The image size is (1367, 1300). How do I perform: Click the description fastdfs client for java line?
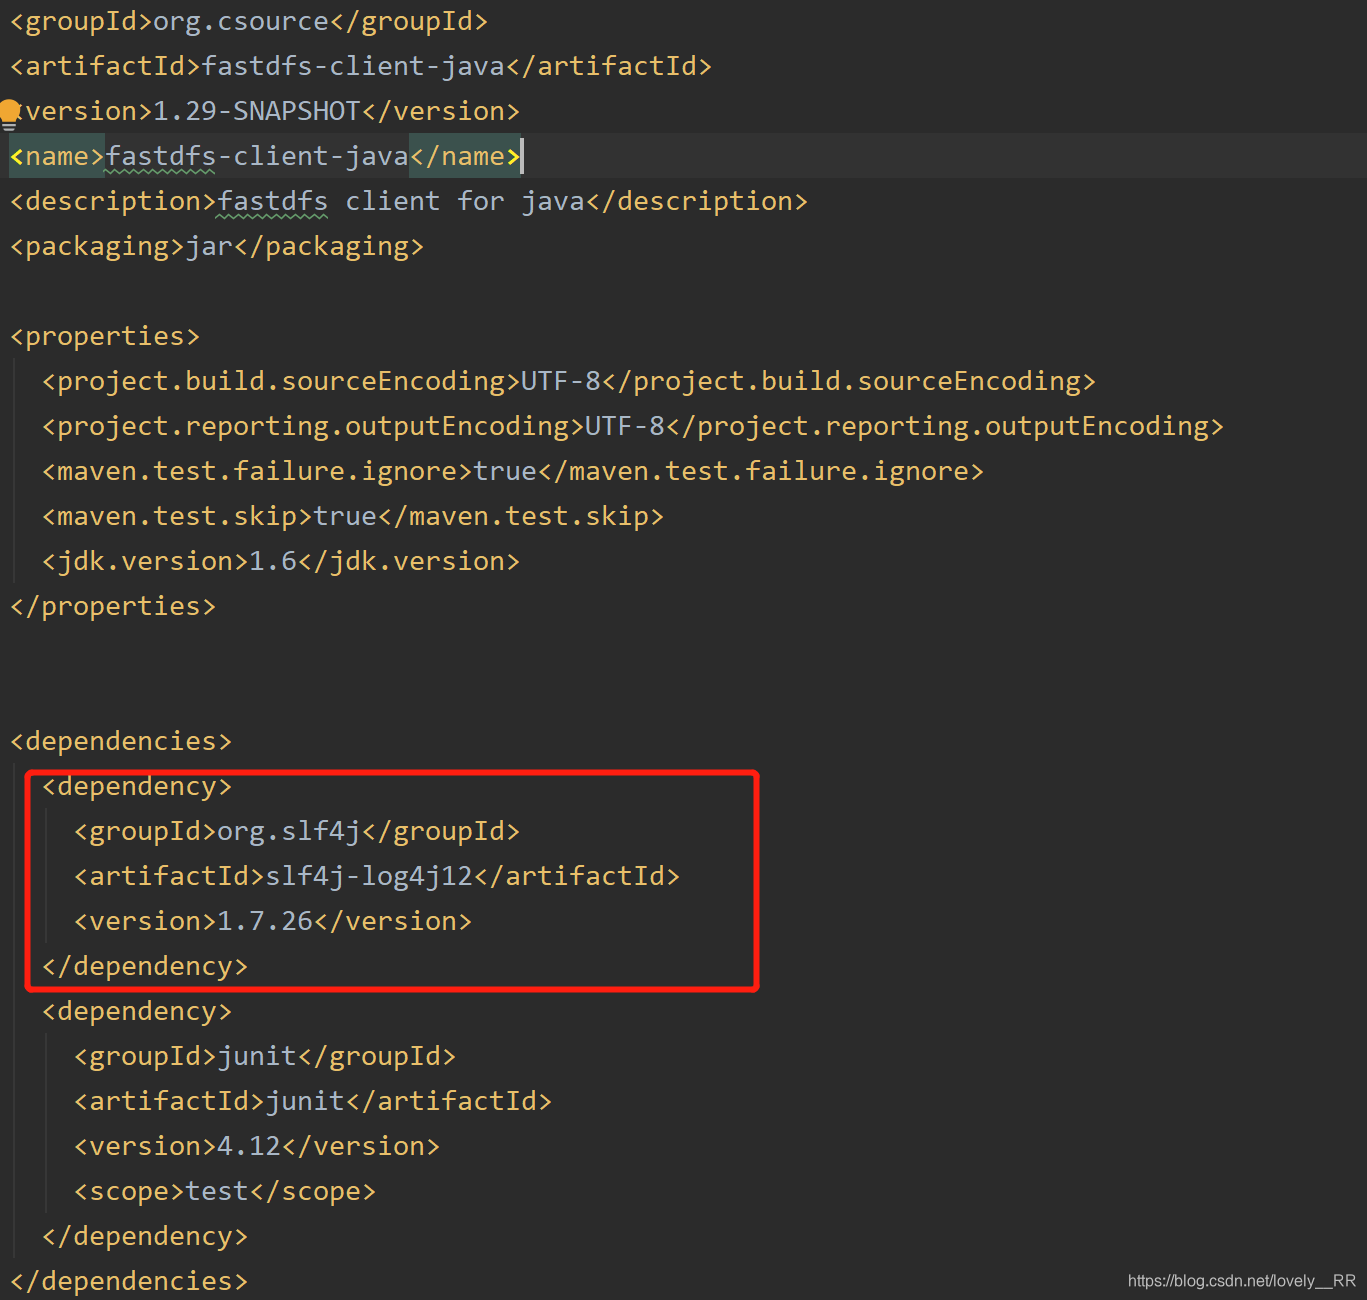(409, 201)
